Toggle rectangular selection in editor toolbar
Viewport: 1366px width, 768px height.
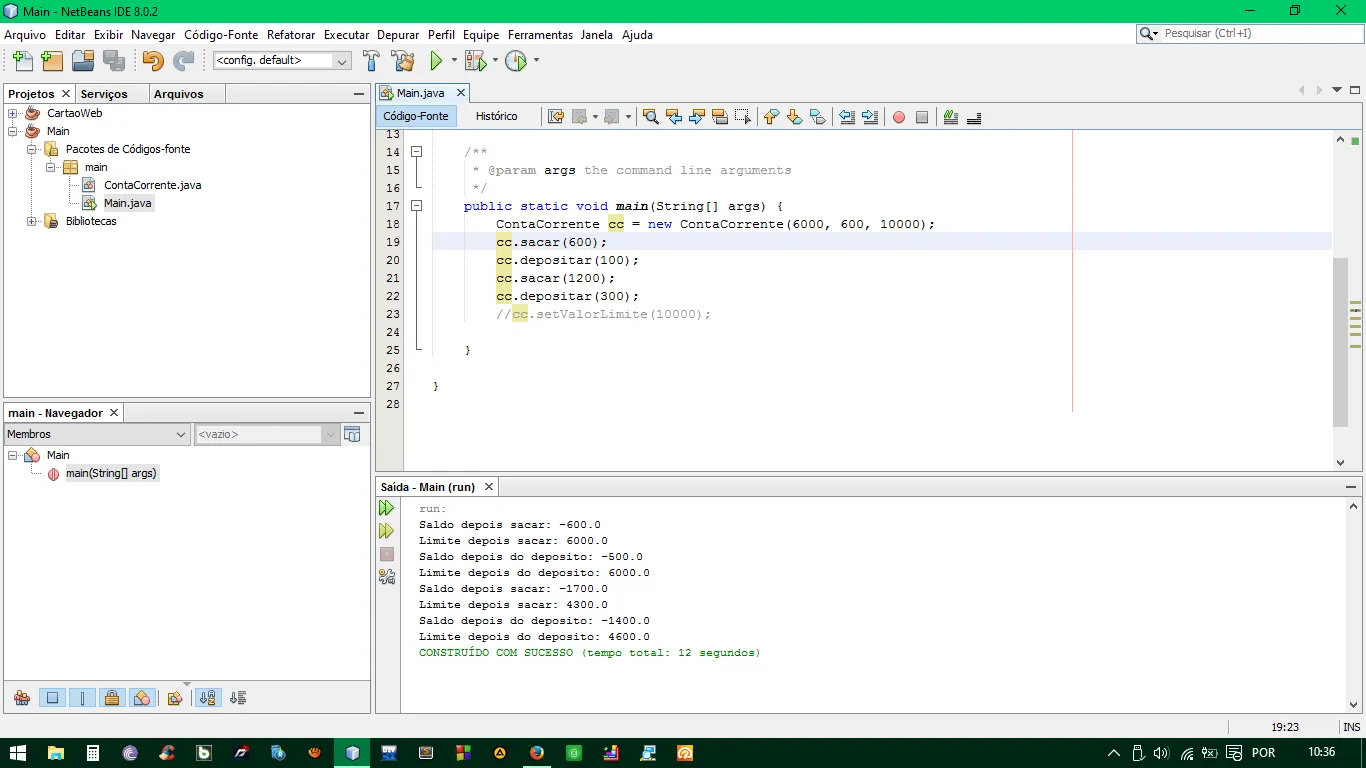point(742,117)
